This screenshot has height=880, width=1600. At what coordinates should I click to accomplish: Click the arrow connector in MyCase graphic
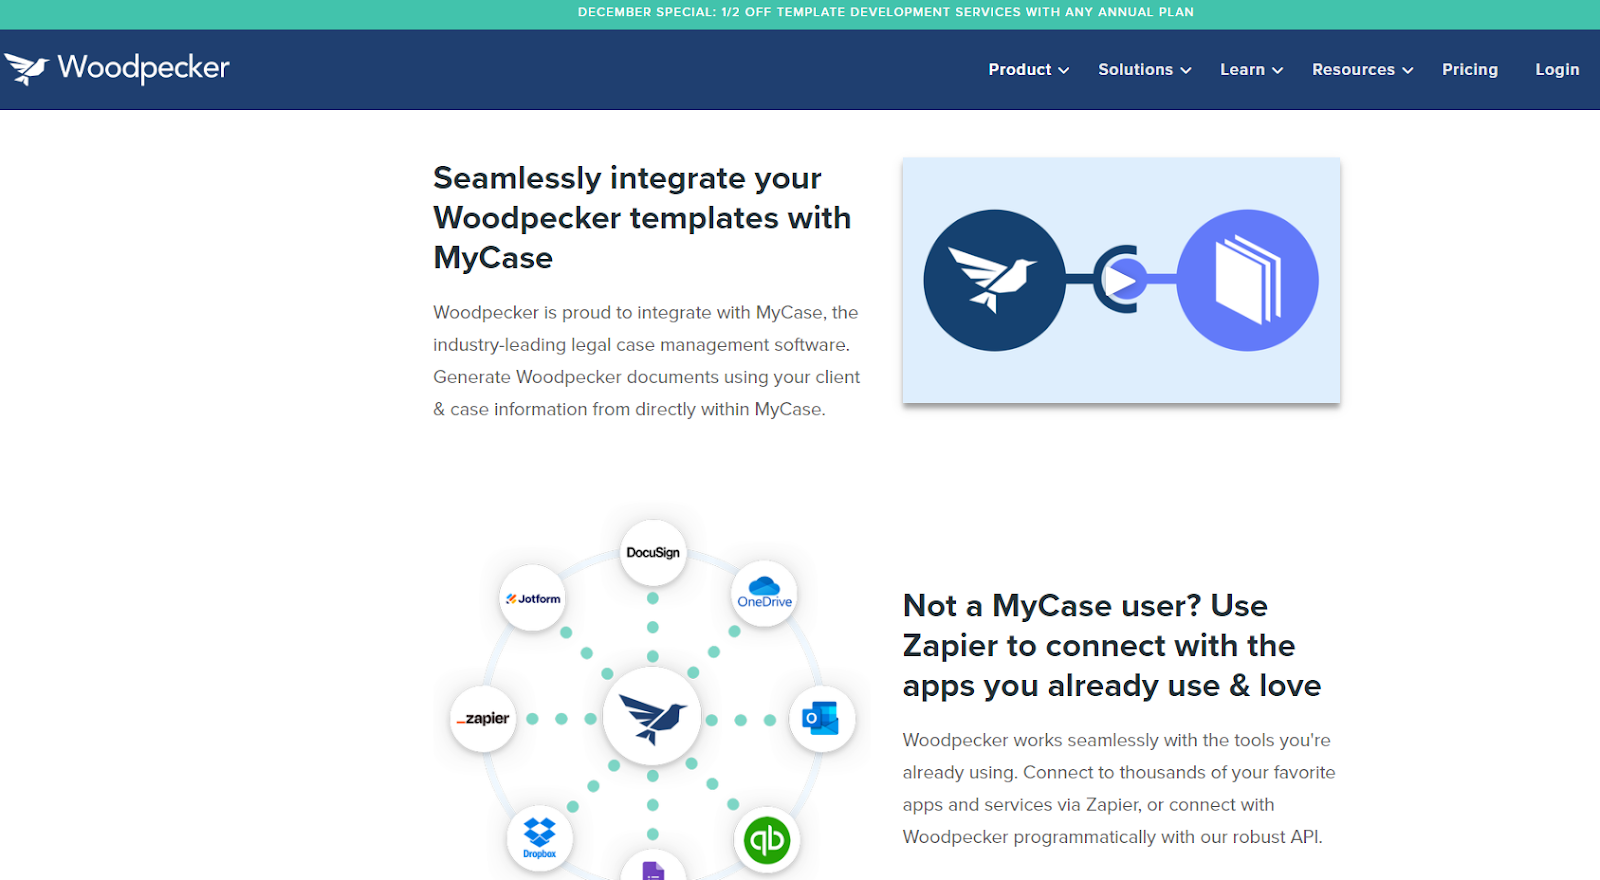pos(1120,279)
